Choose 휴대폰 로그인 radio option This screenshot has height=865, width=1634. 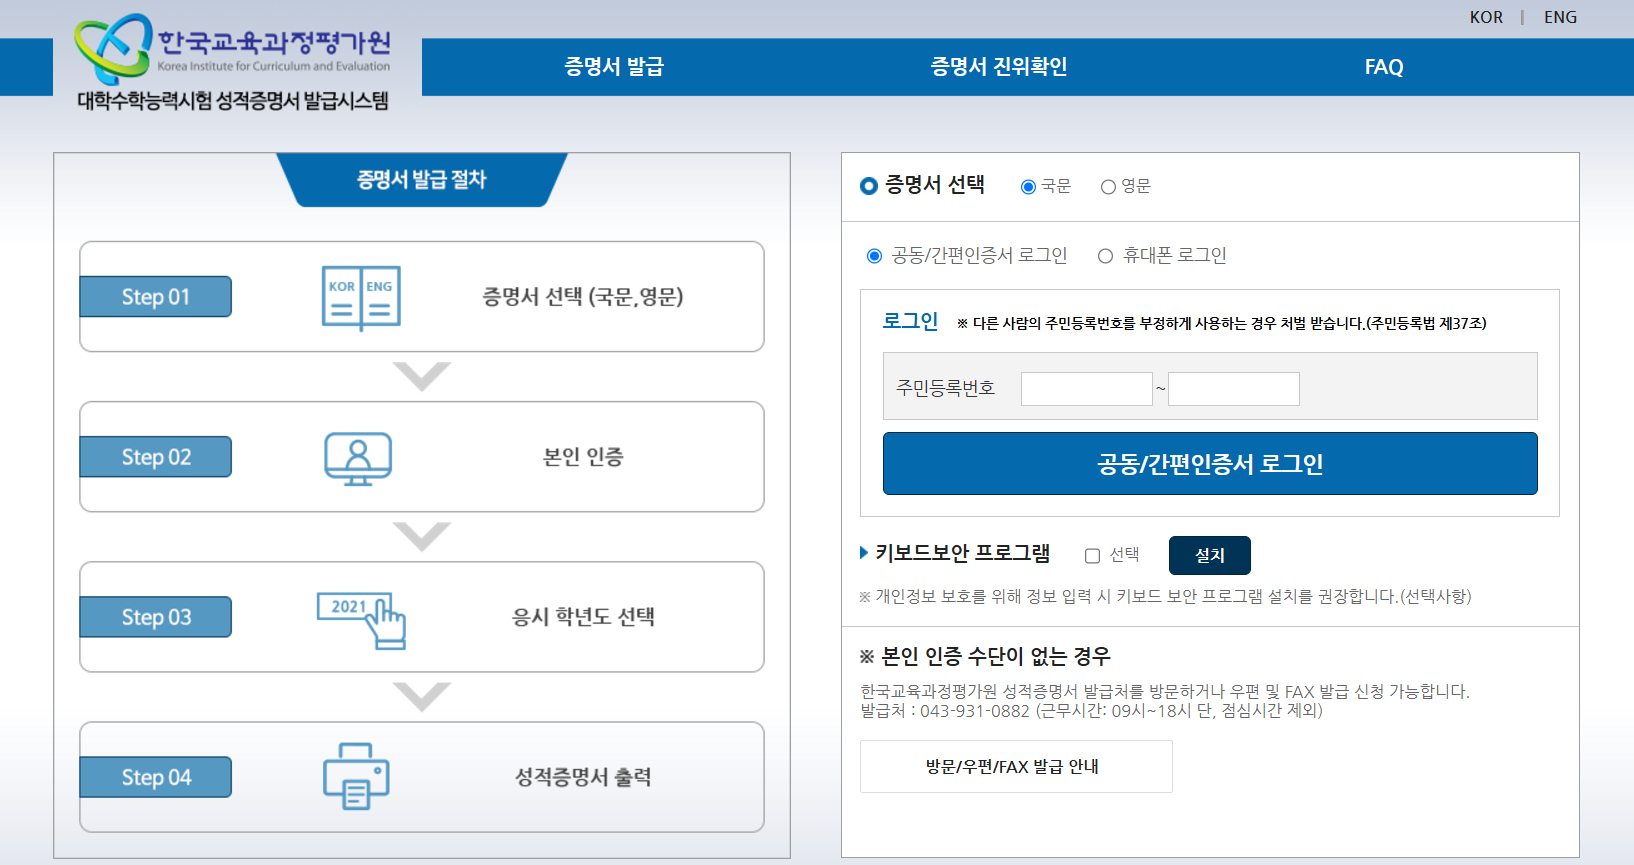[1105, 256]
